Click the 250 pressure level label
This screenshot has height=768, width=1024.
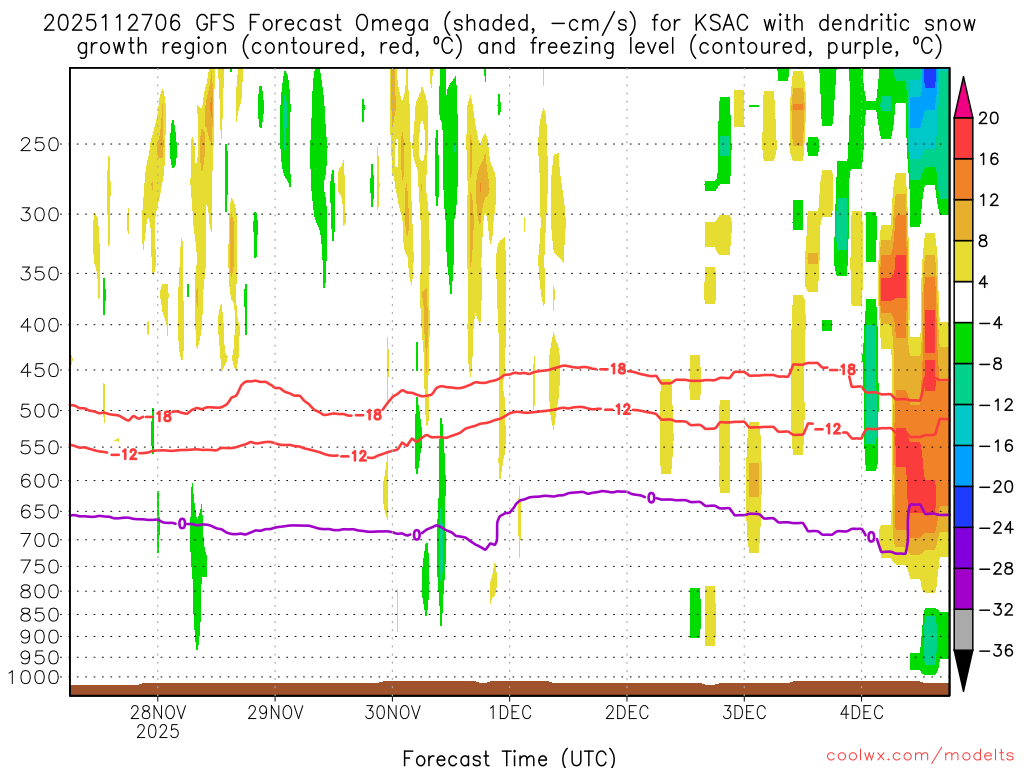pos(40,144)
